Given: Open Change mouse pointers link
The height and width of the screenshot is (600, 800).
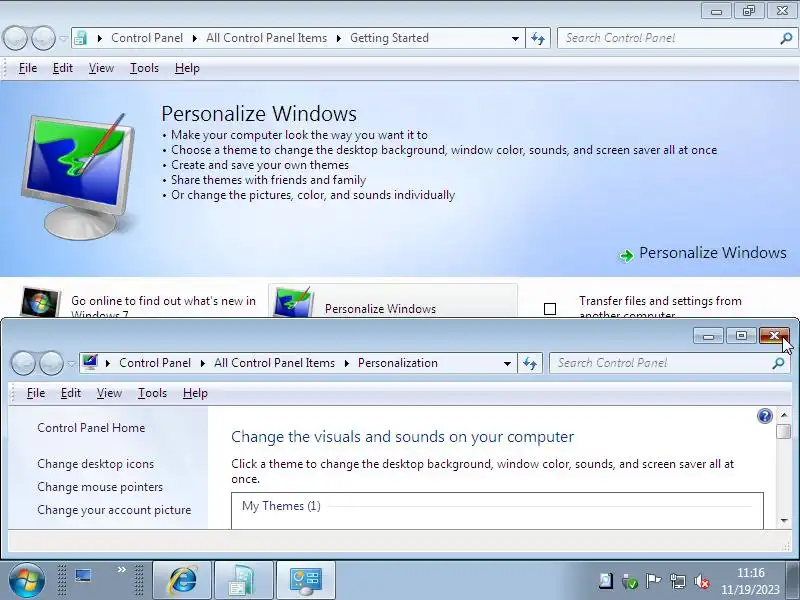Looking at the screenshot, I should pos(100,487).
